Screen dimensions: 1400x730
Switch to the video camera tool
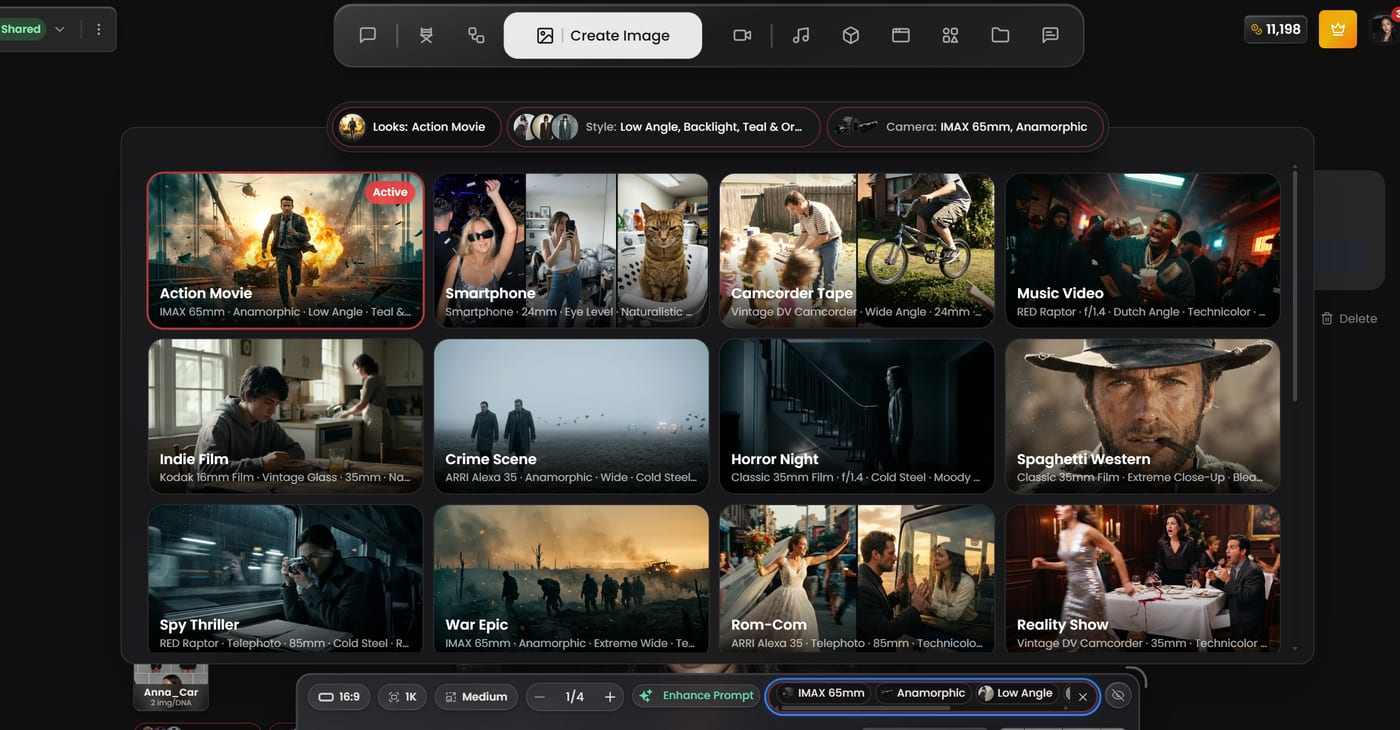(x=742, y=35)
